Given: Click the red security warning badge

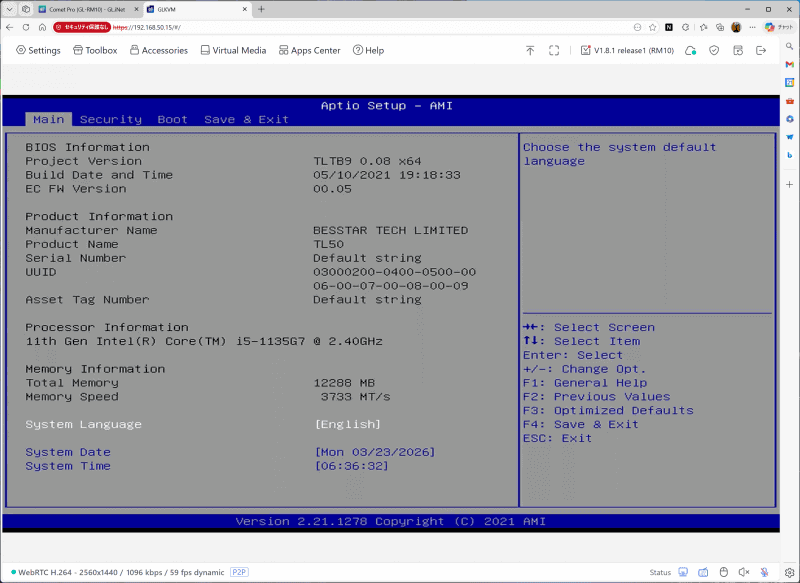Looking at the screenshot, I should tap(82, 27).
